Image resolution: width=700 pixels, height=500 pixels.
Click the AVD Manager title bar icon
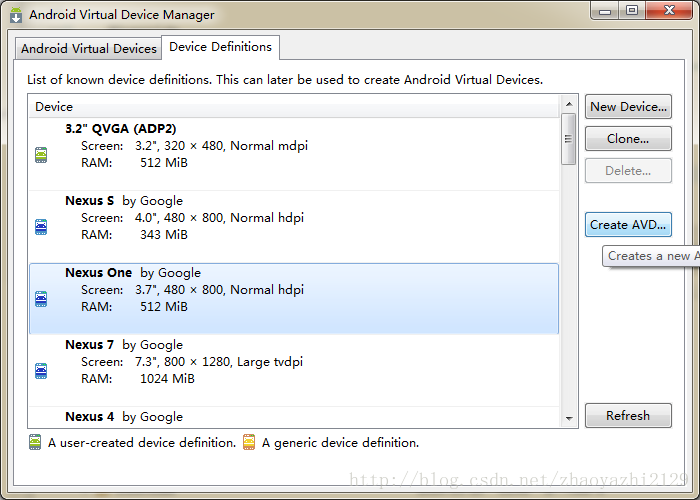pyautogui.click(x=16, y=15)
